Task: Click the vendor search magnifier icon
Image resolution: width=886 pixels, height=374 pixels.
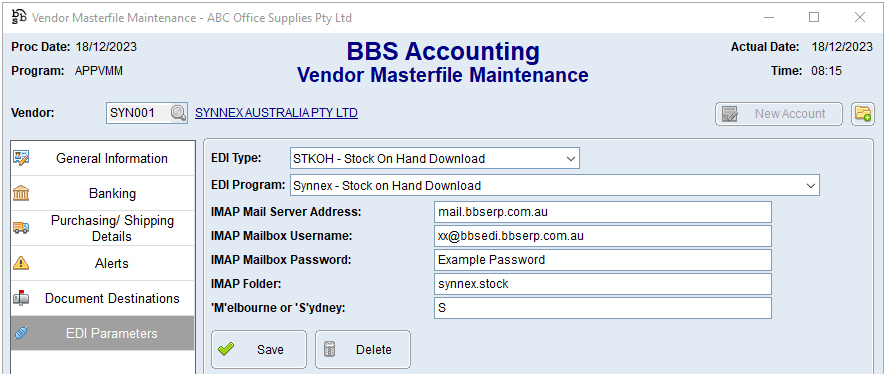Action: (178, 114)
